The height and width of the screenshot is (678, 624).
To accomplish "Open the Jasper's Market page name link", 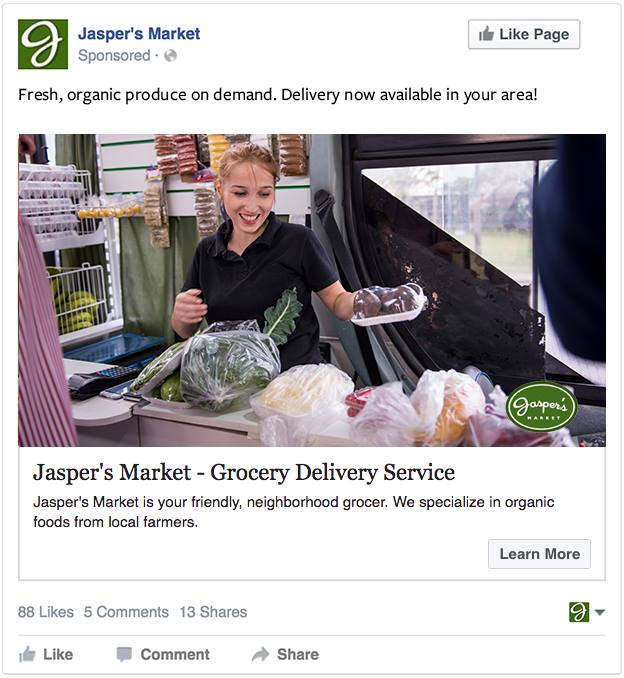I will [x=139, y=34].
